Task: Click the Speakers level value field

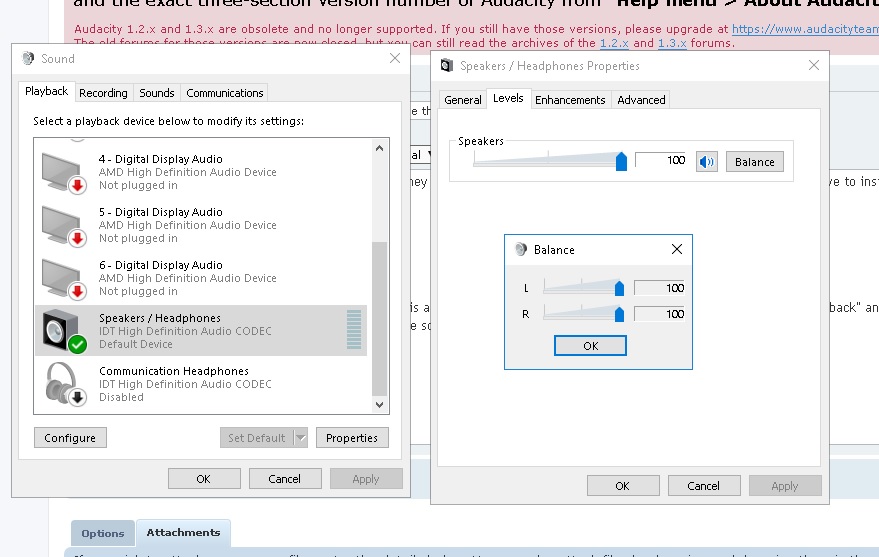Action: pyautogui.click(x=661, y=160)
